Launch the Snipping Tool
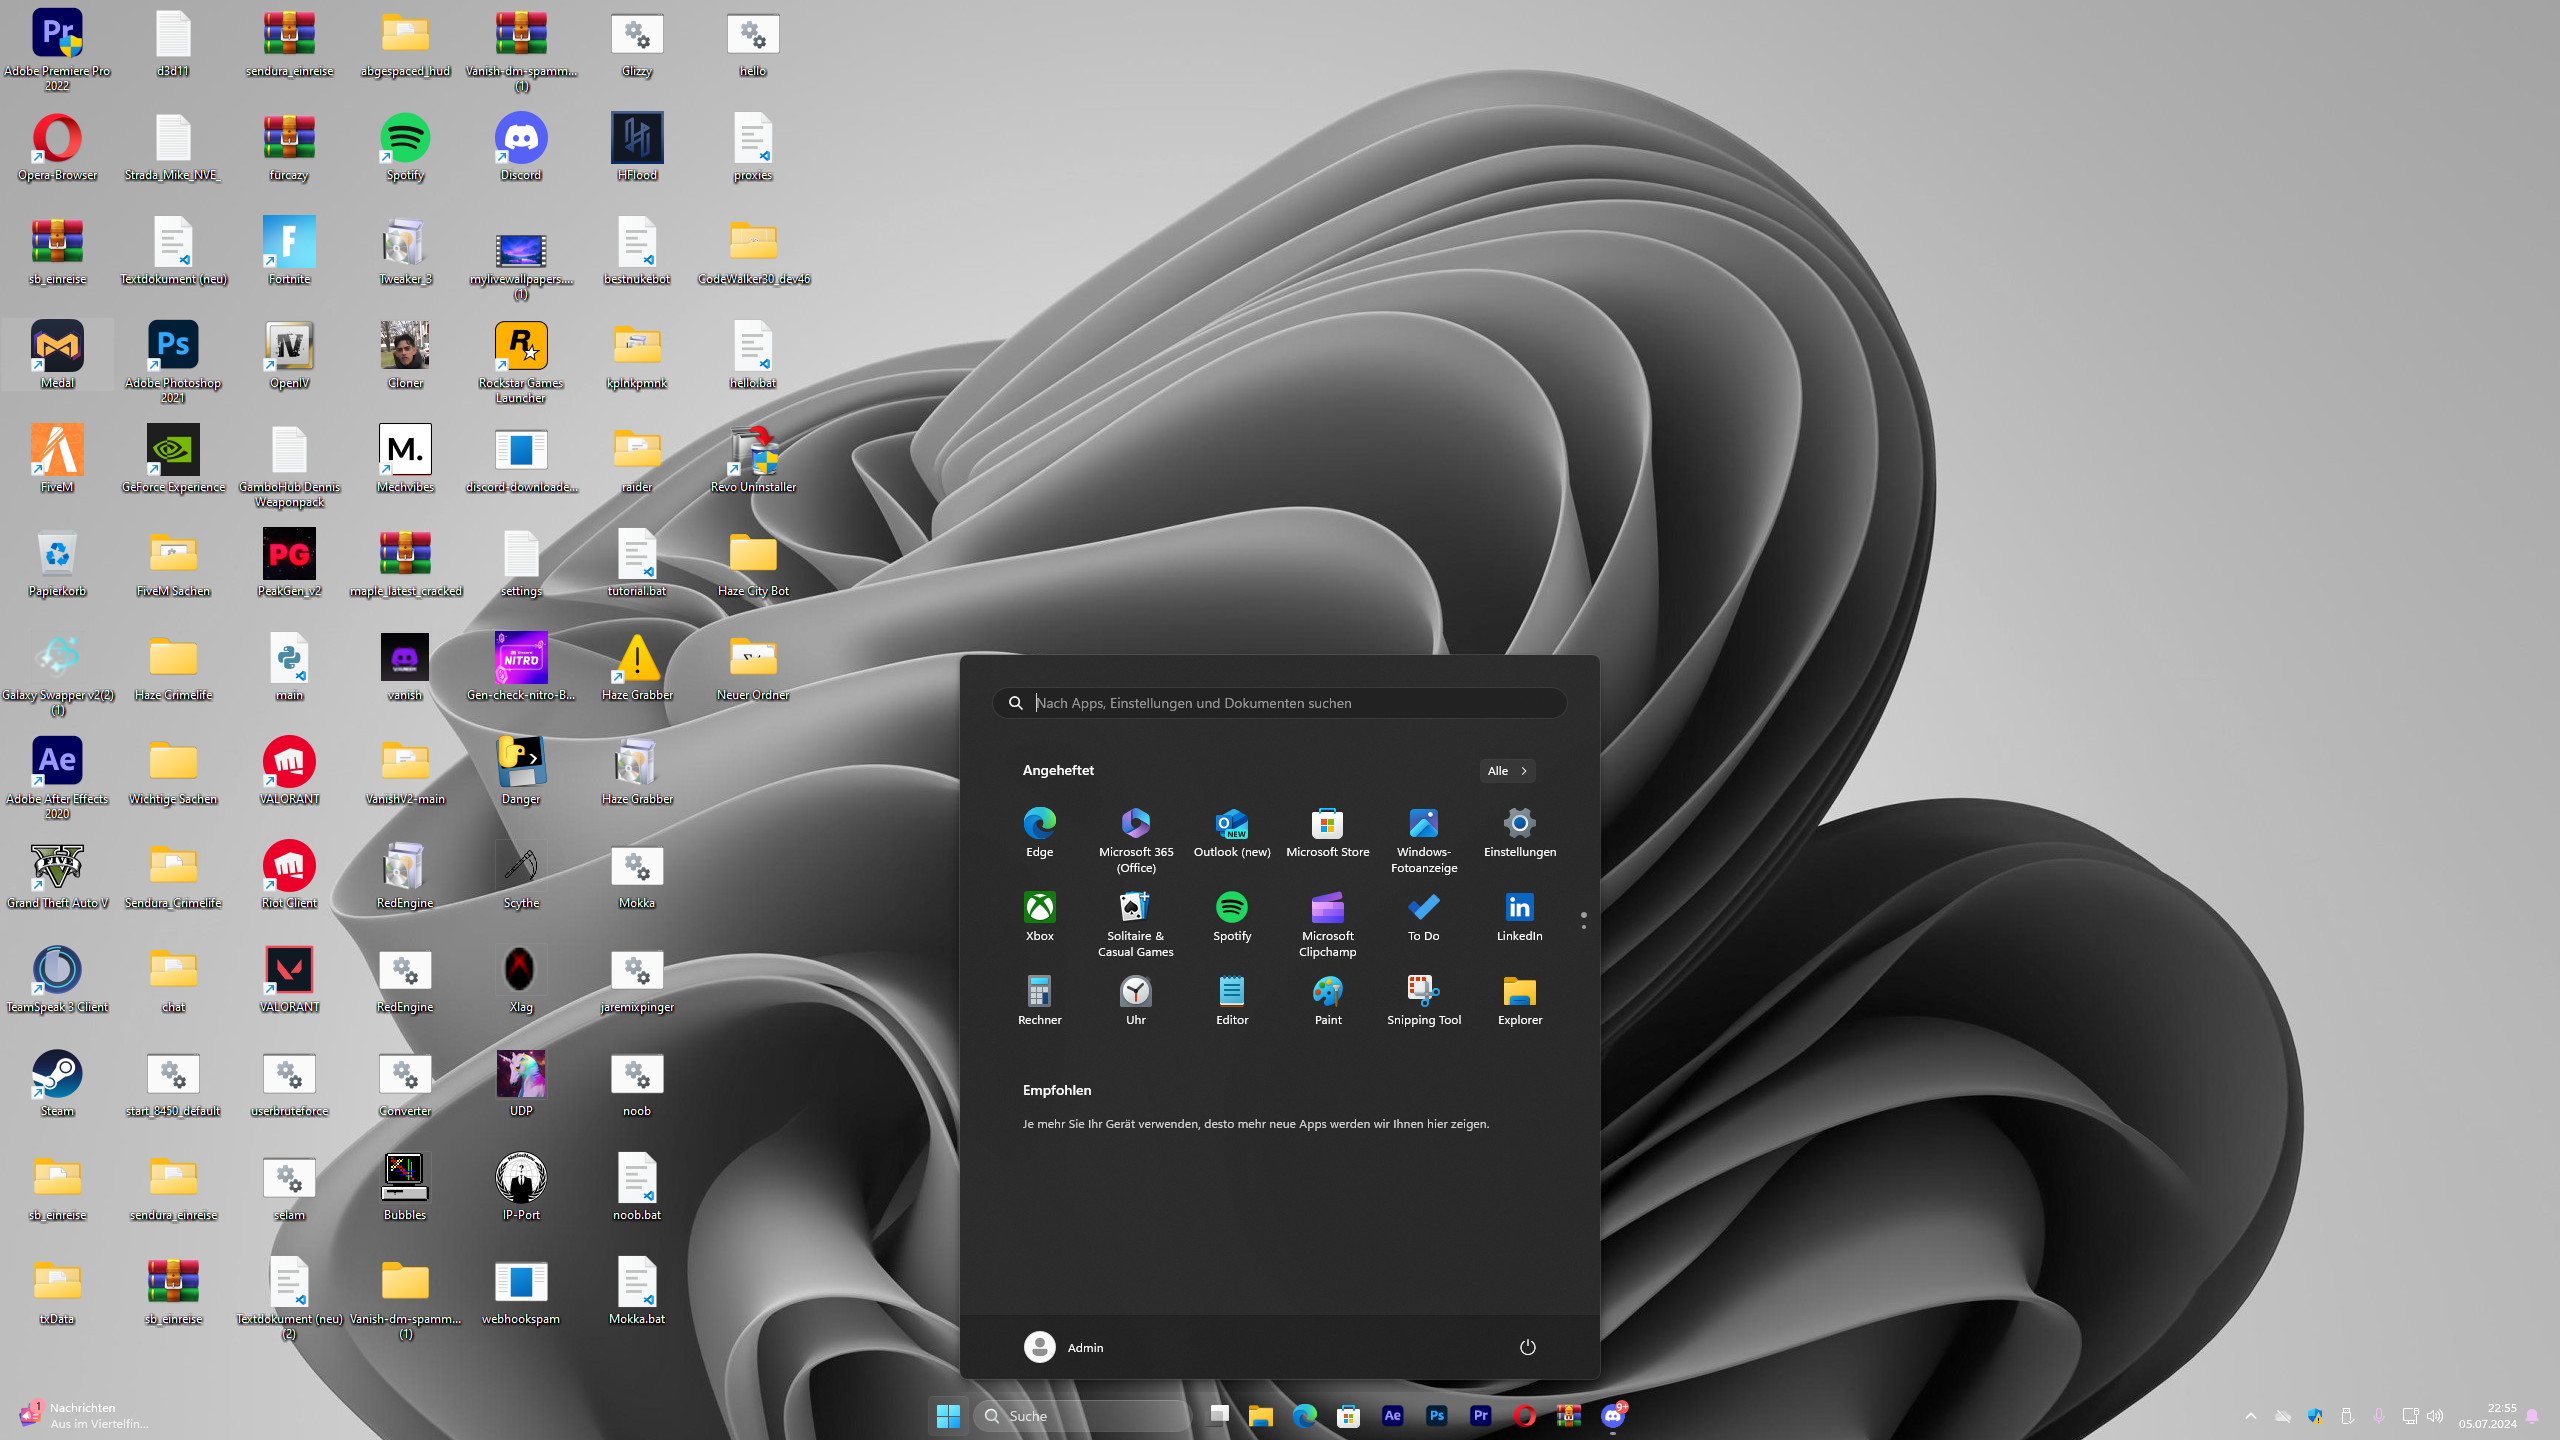Screen dimensions: 2560x1440 tap(1424, 1001)
